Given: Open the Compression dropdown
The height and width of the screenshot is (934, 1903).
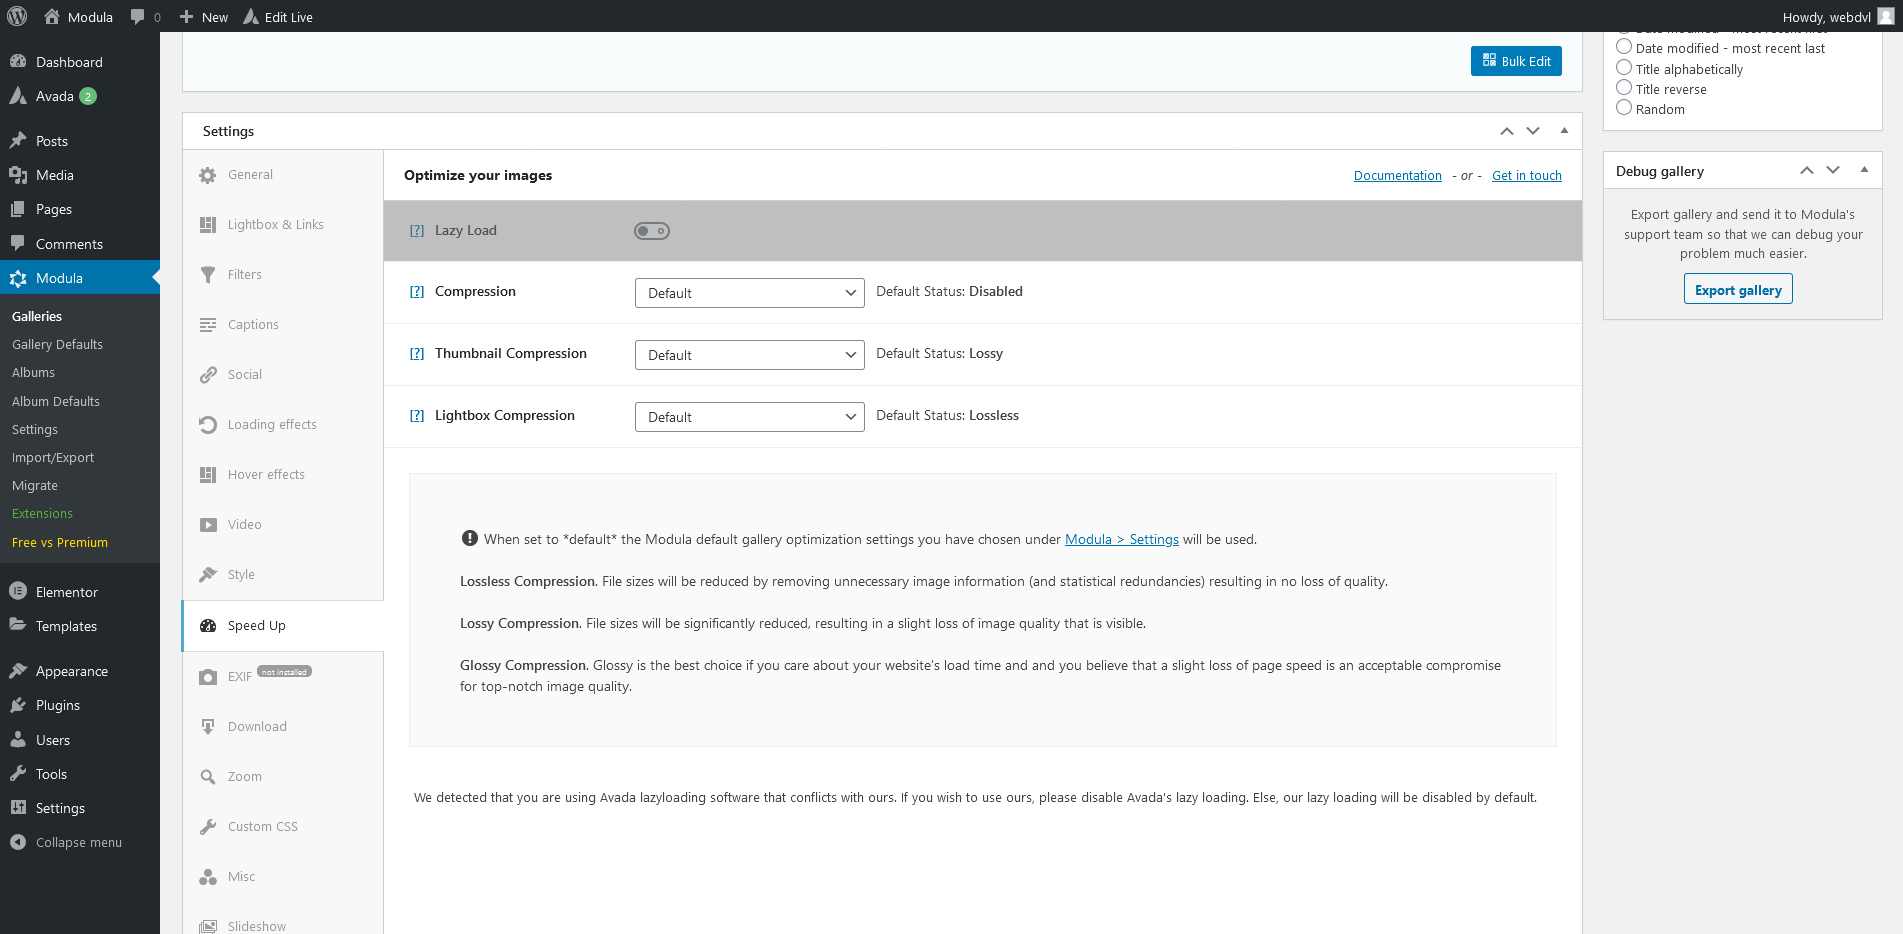Looking at the screenshot, I should pyautogui.click(x=749, y=292).
